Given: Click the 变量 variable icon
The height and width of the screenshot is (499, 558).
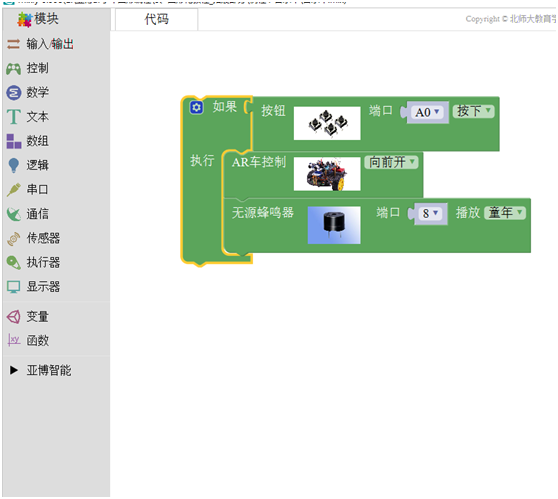Looking at the screenshot, I should click(x=14, y=316).
